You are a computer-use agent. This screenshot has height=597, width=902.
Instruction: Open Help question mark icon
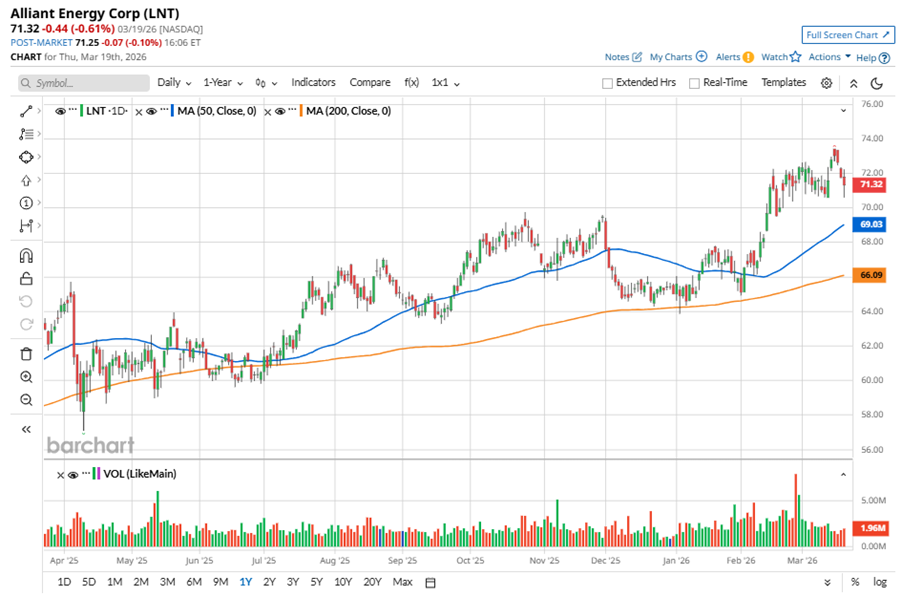pyautogui.click(x=885, y=58)
